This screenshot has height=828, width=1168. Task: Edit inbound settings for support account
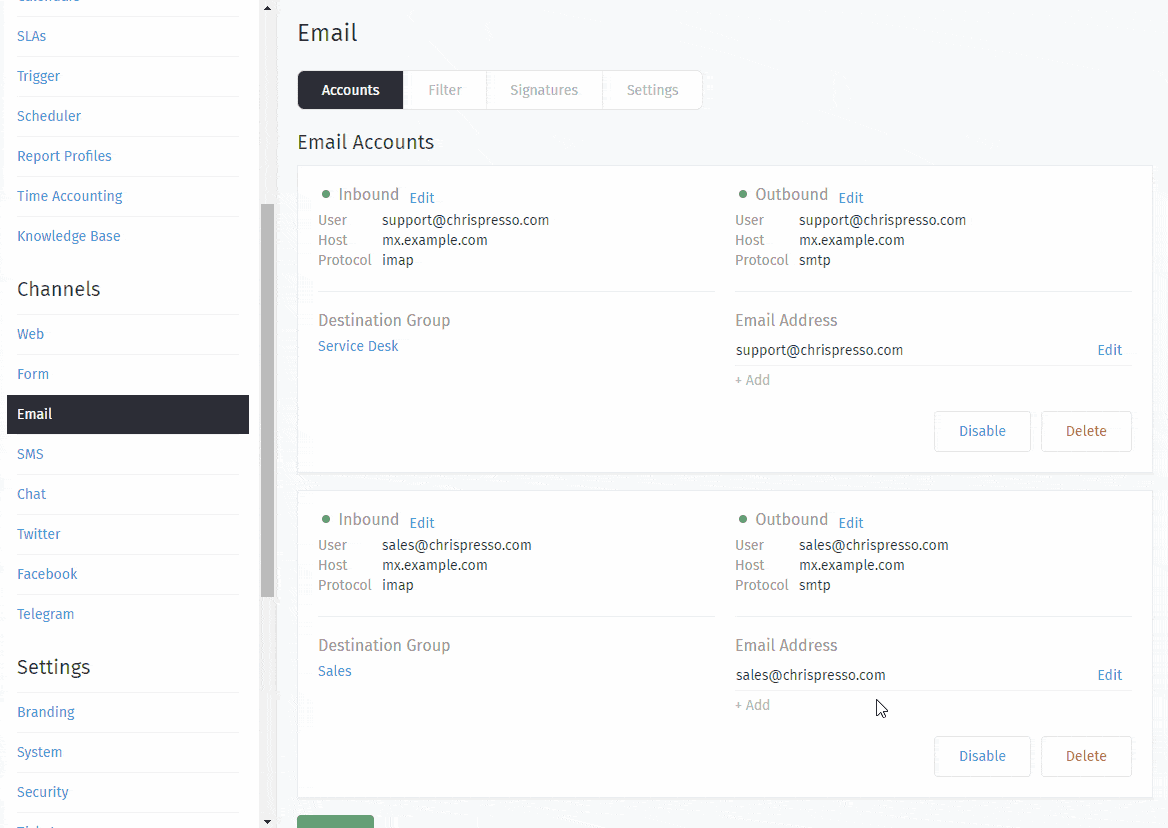click(422, 198)
